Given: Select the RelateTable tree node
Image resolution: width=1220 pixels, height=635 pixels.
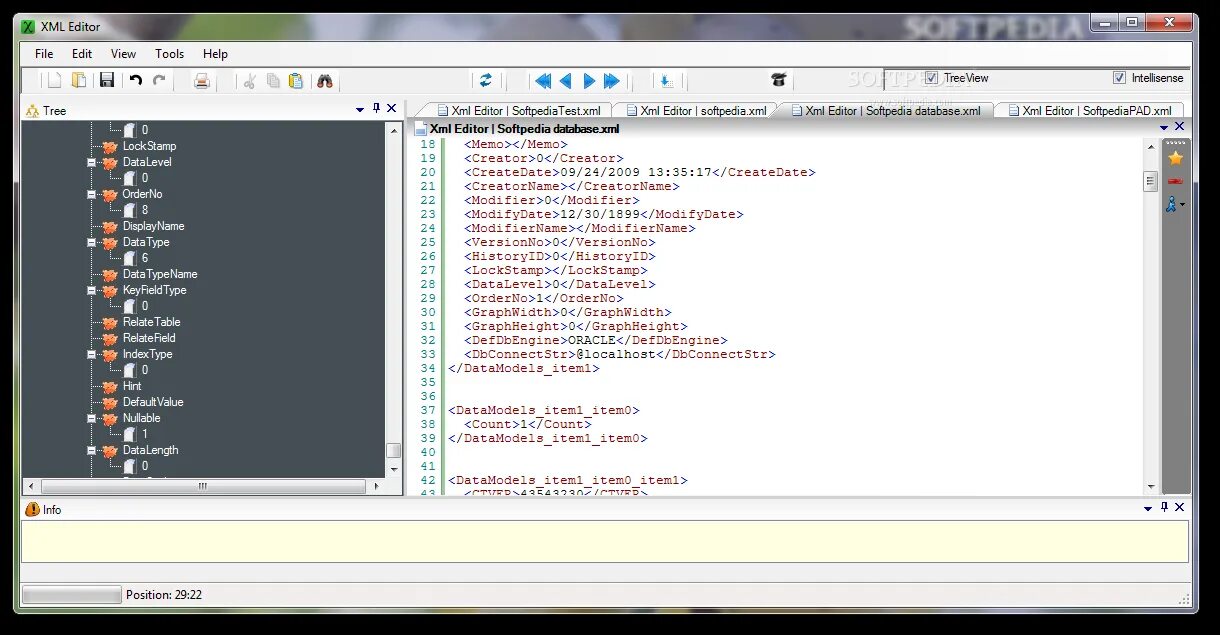Looking at the screenshot, I should [151, 322].
